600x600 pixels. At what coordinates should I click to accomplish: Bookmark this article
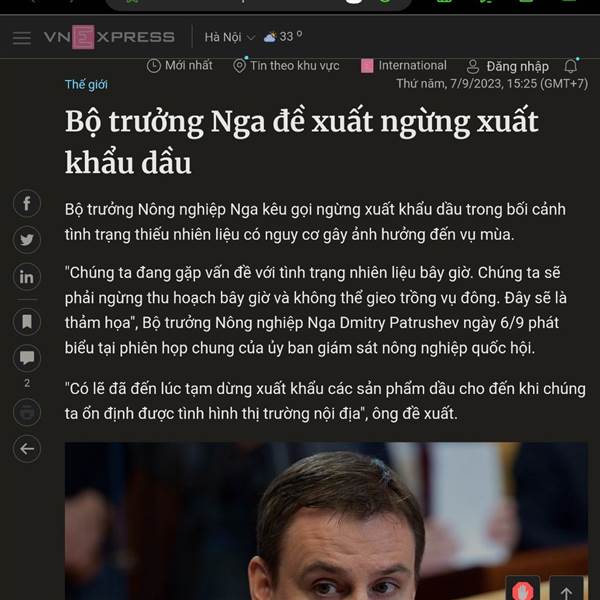[27, 321]
